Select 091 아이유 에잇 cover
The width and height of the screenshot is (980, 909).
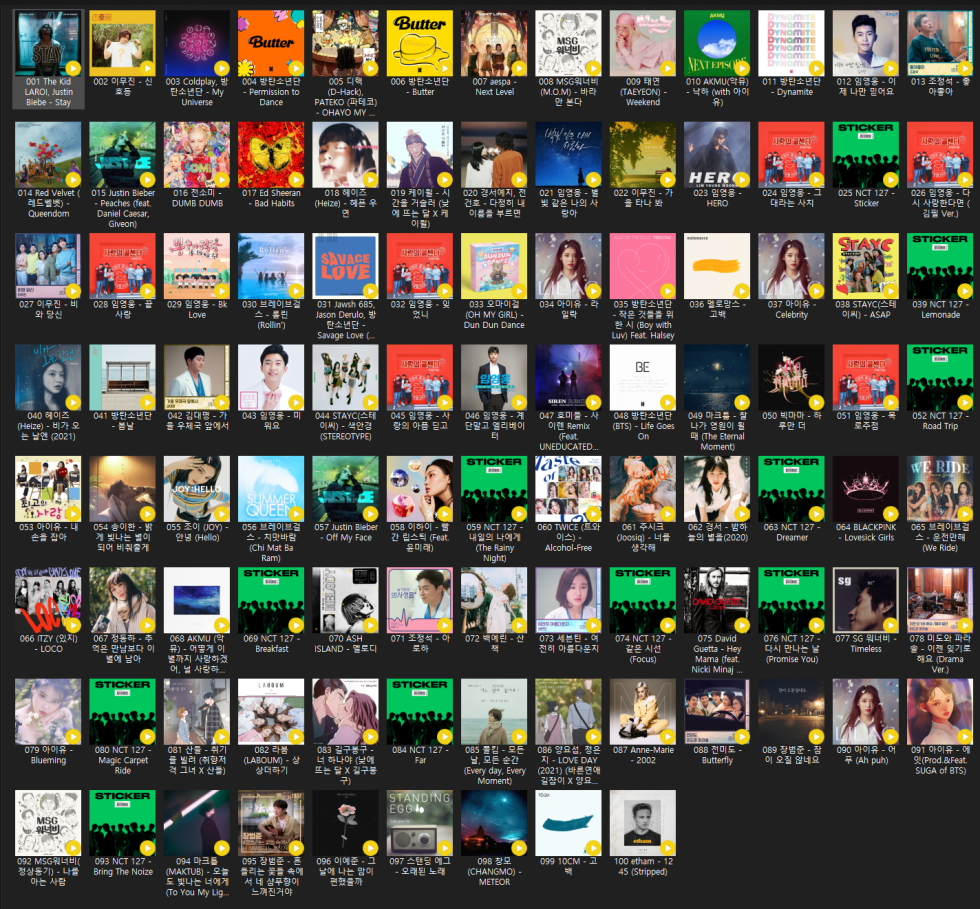940,712
